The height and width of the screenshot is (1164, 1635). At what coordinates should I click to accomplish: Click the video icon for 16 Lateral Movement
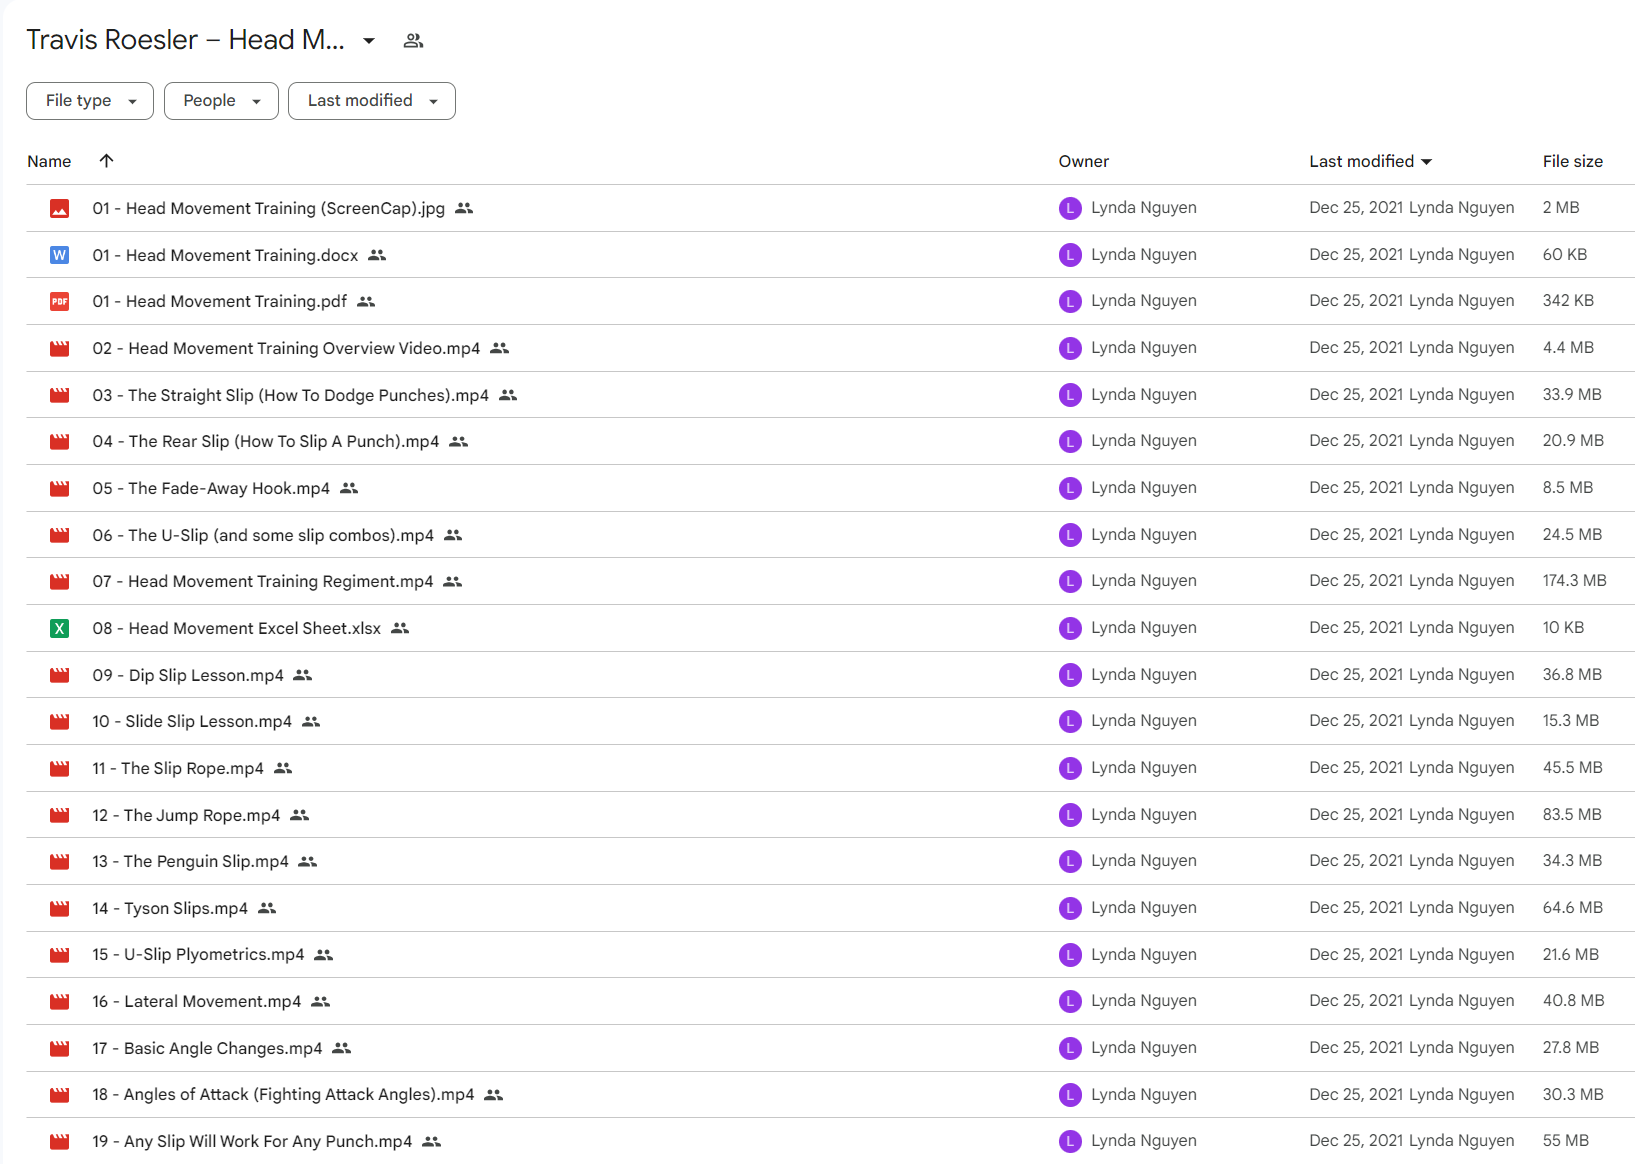click(x=60, y=1002)
